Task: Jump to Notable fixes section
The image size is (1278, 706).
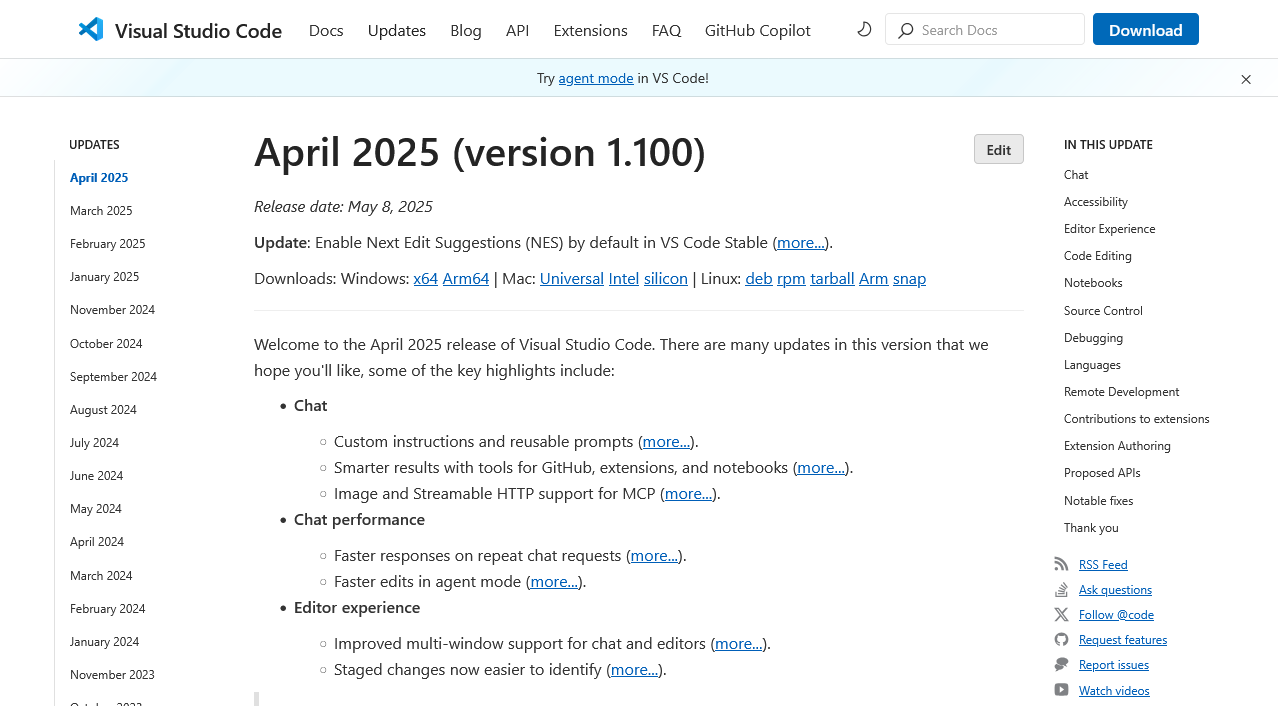Action: 1099,501
